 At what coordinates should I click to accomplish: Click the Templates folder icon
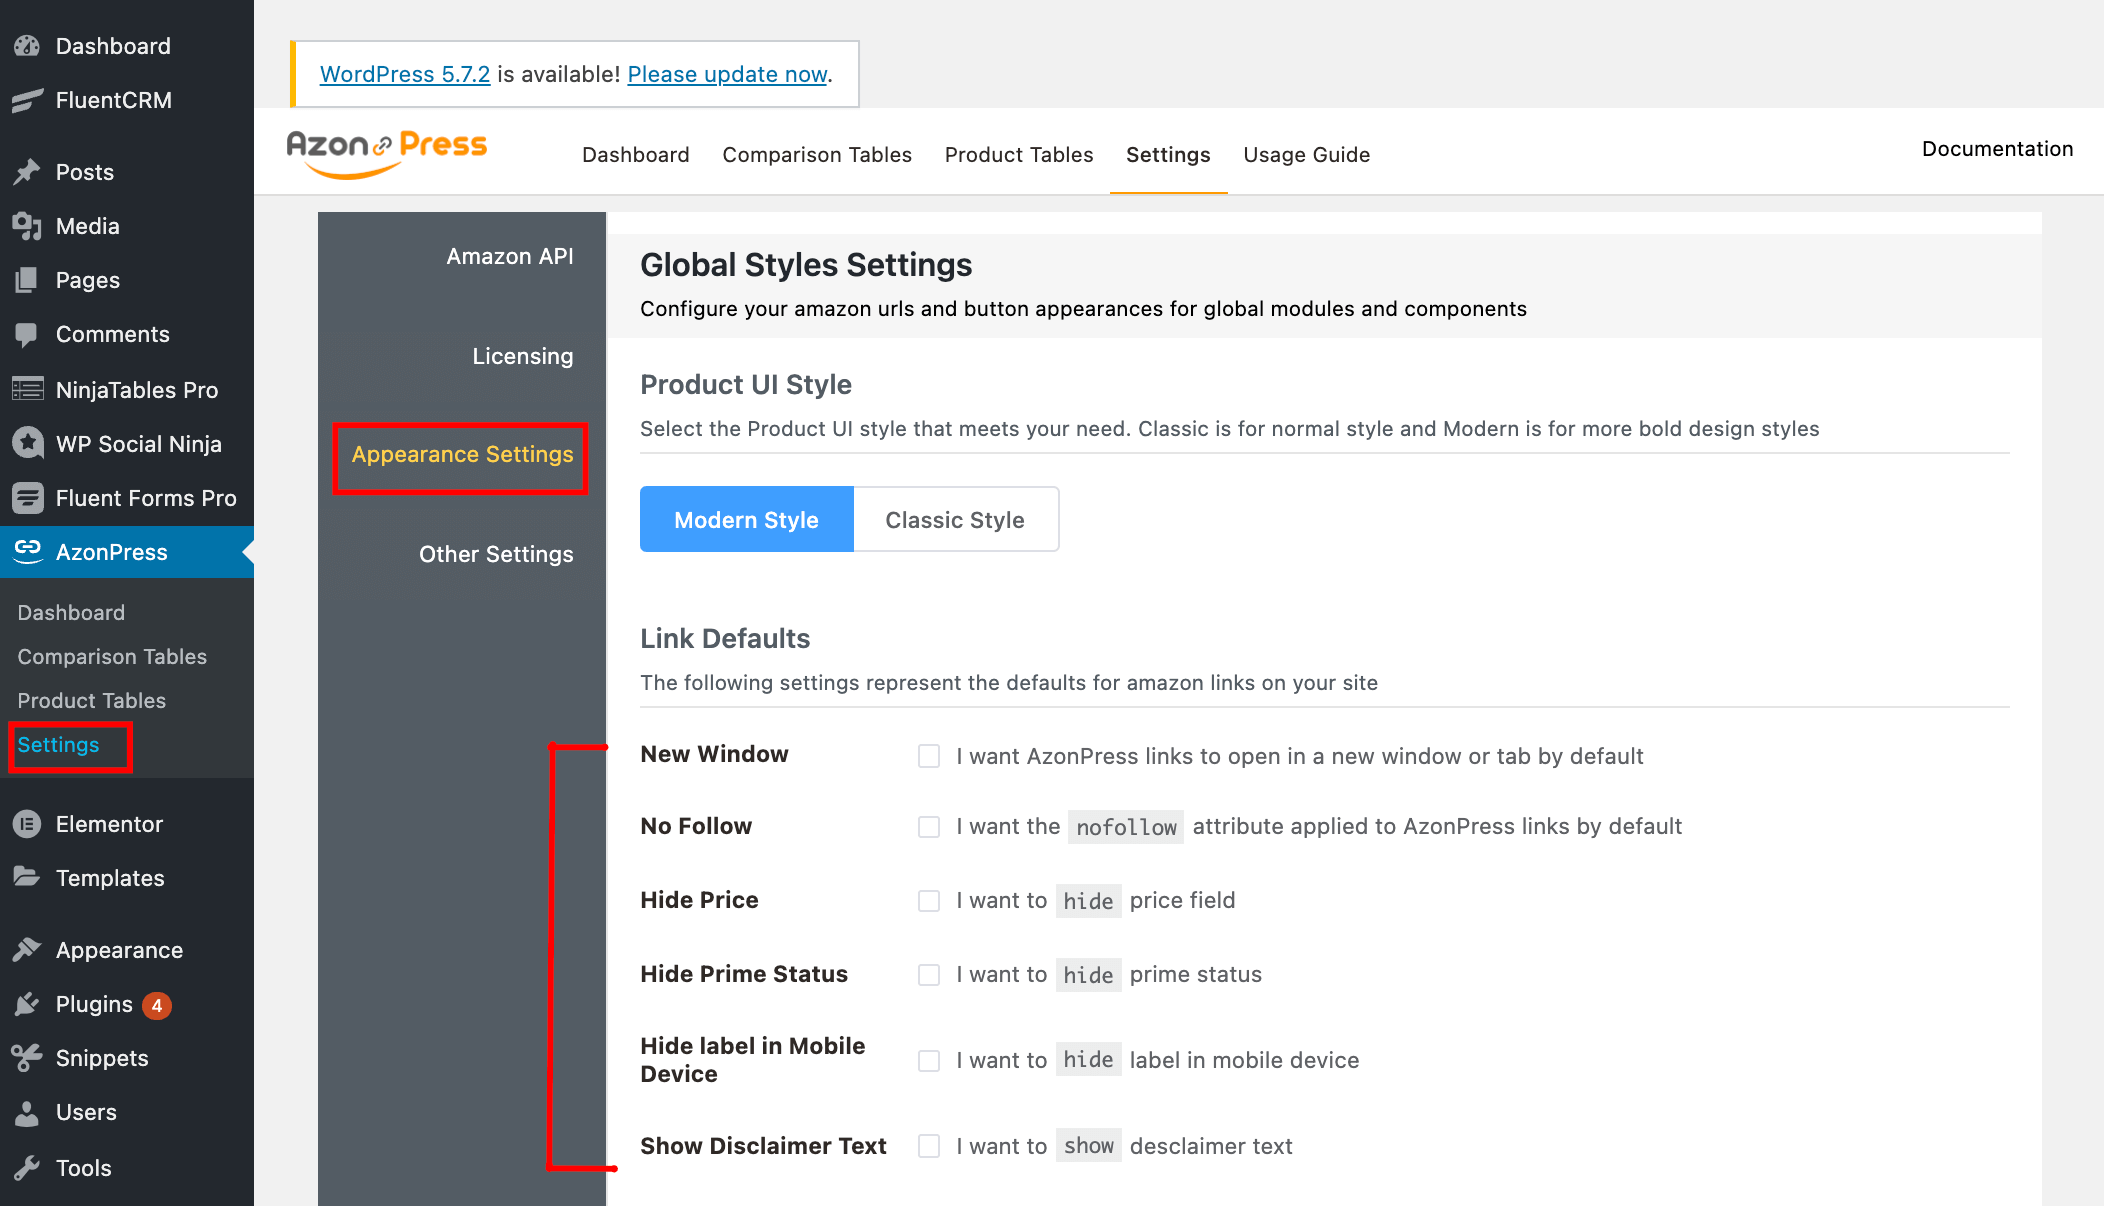pyautogui.click(x=27, y=877)
